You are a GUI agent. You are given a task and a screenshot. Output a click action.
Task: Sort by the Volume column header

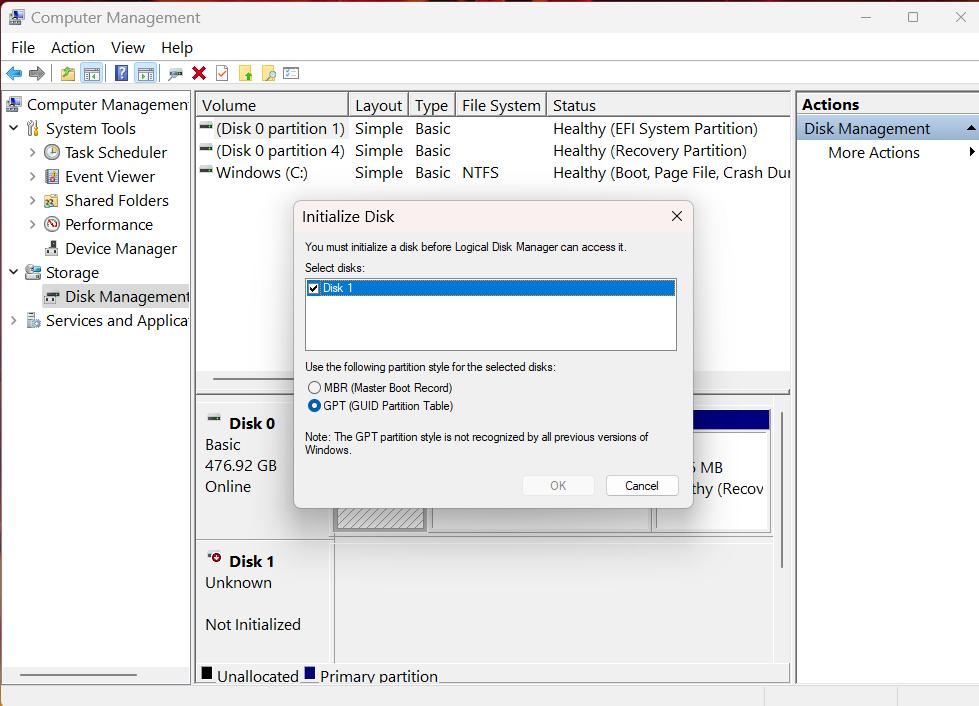[272, 105]
